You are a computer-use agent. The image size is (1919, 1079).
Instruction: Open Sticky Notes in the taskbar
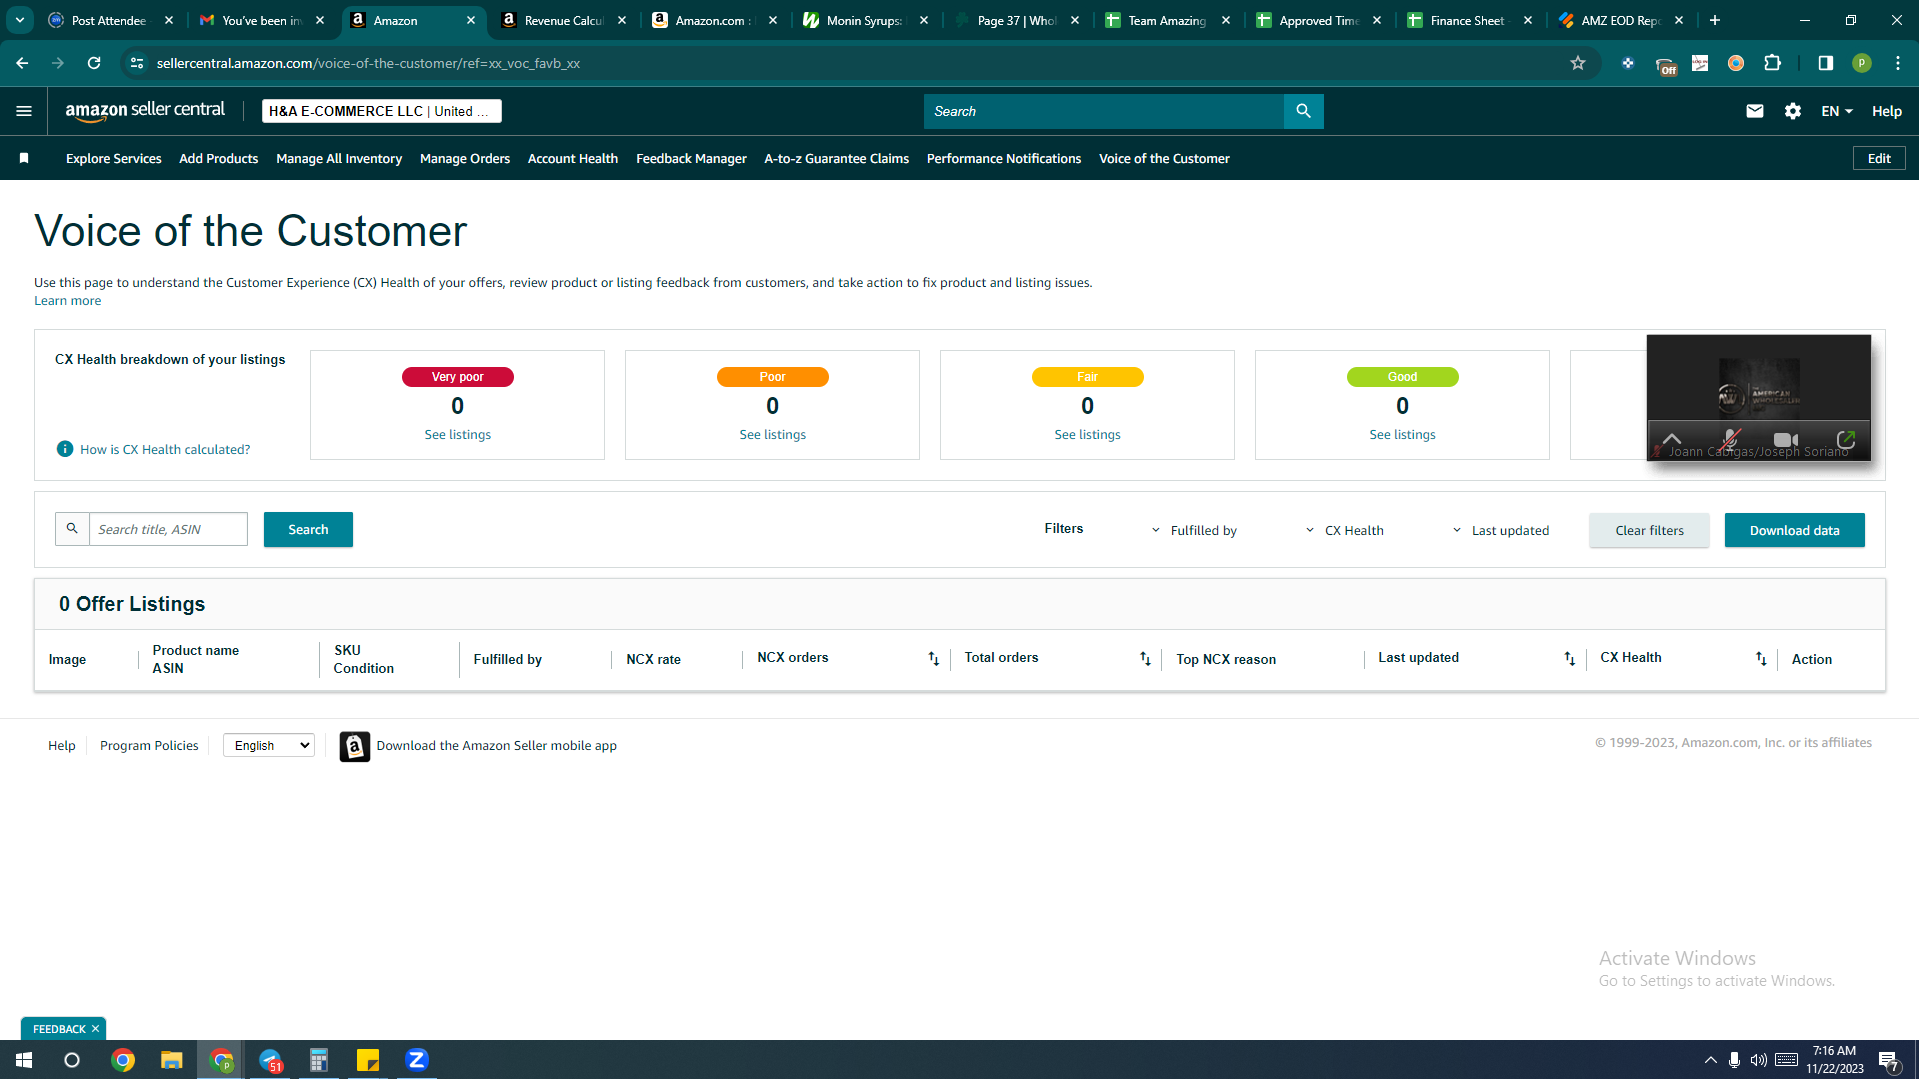tap(368, 1059)
